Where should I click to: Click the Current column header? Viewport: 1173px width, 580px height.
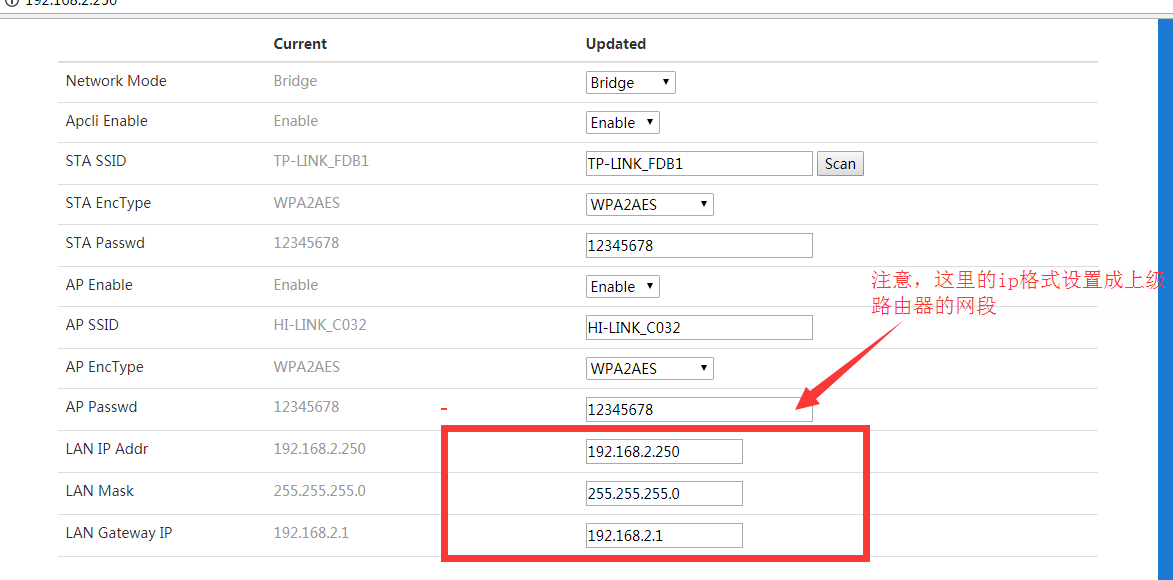click(x=300, y=44)
